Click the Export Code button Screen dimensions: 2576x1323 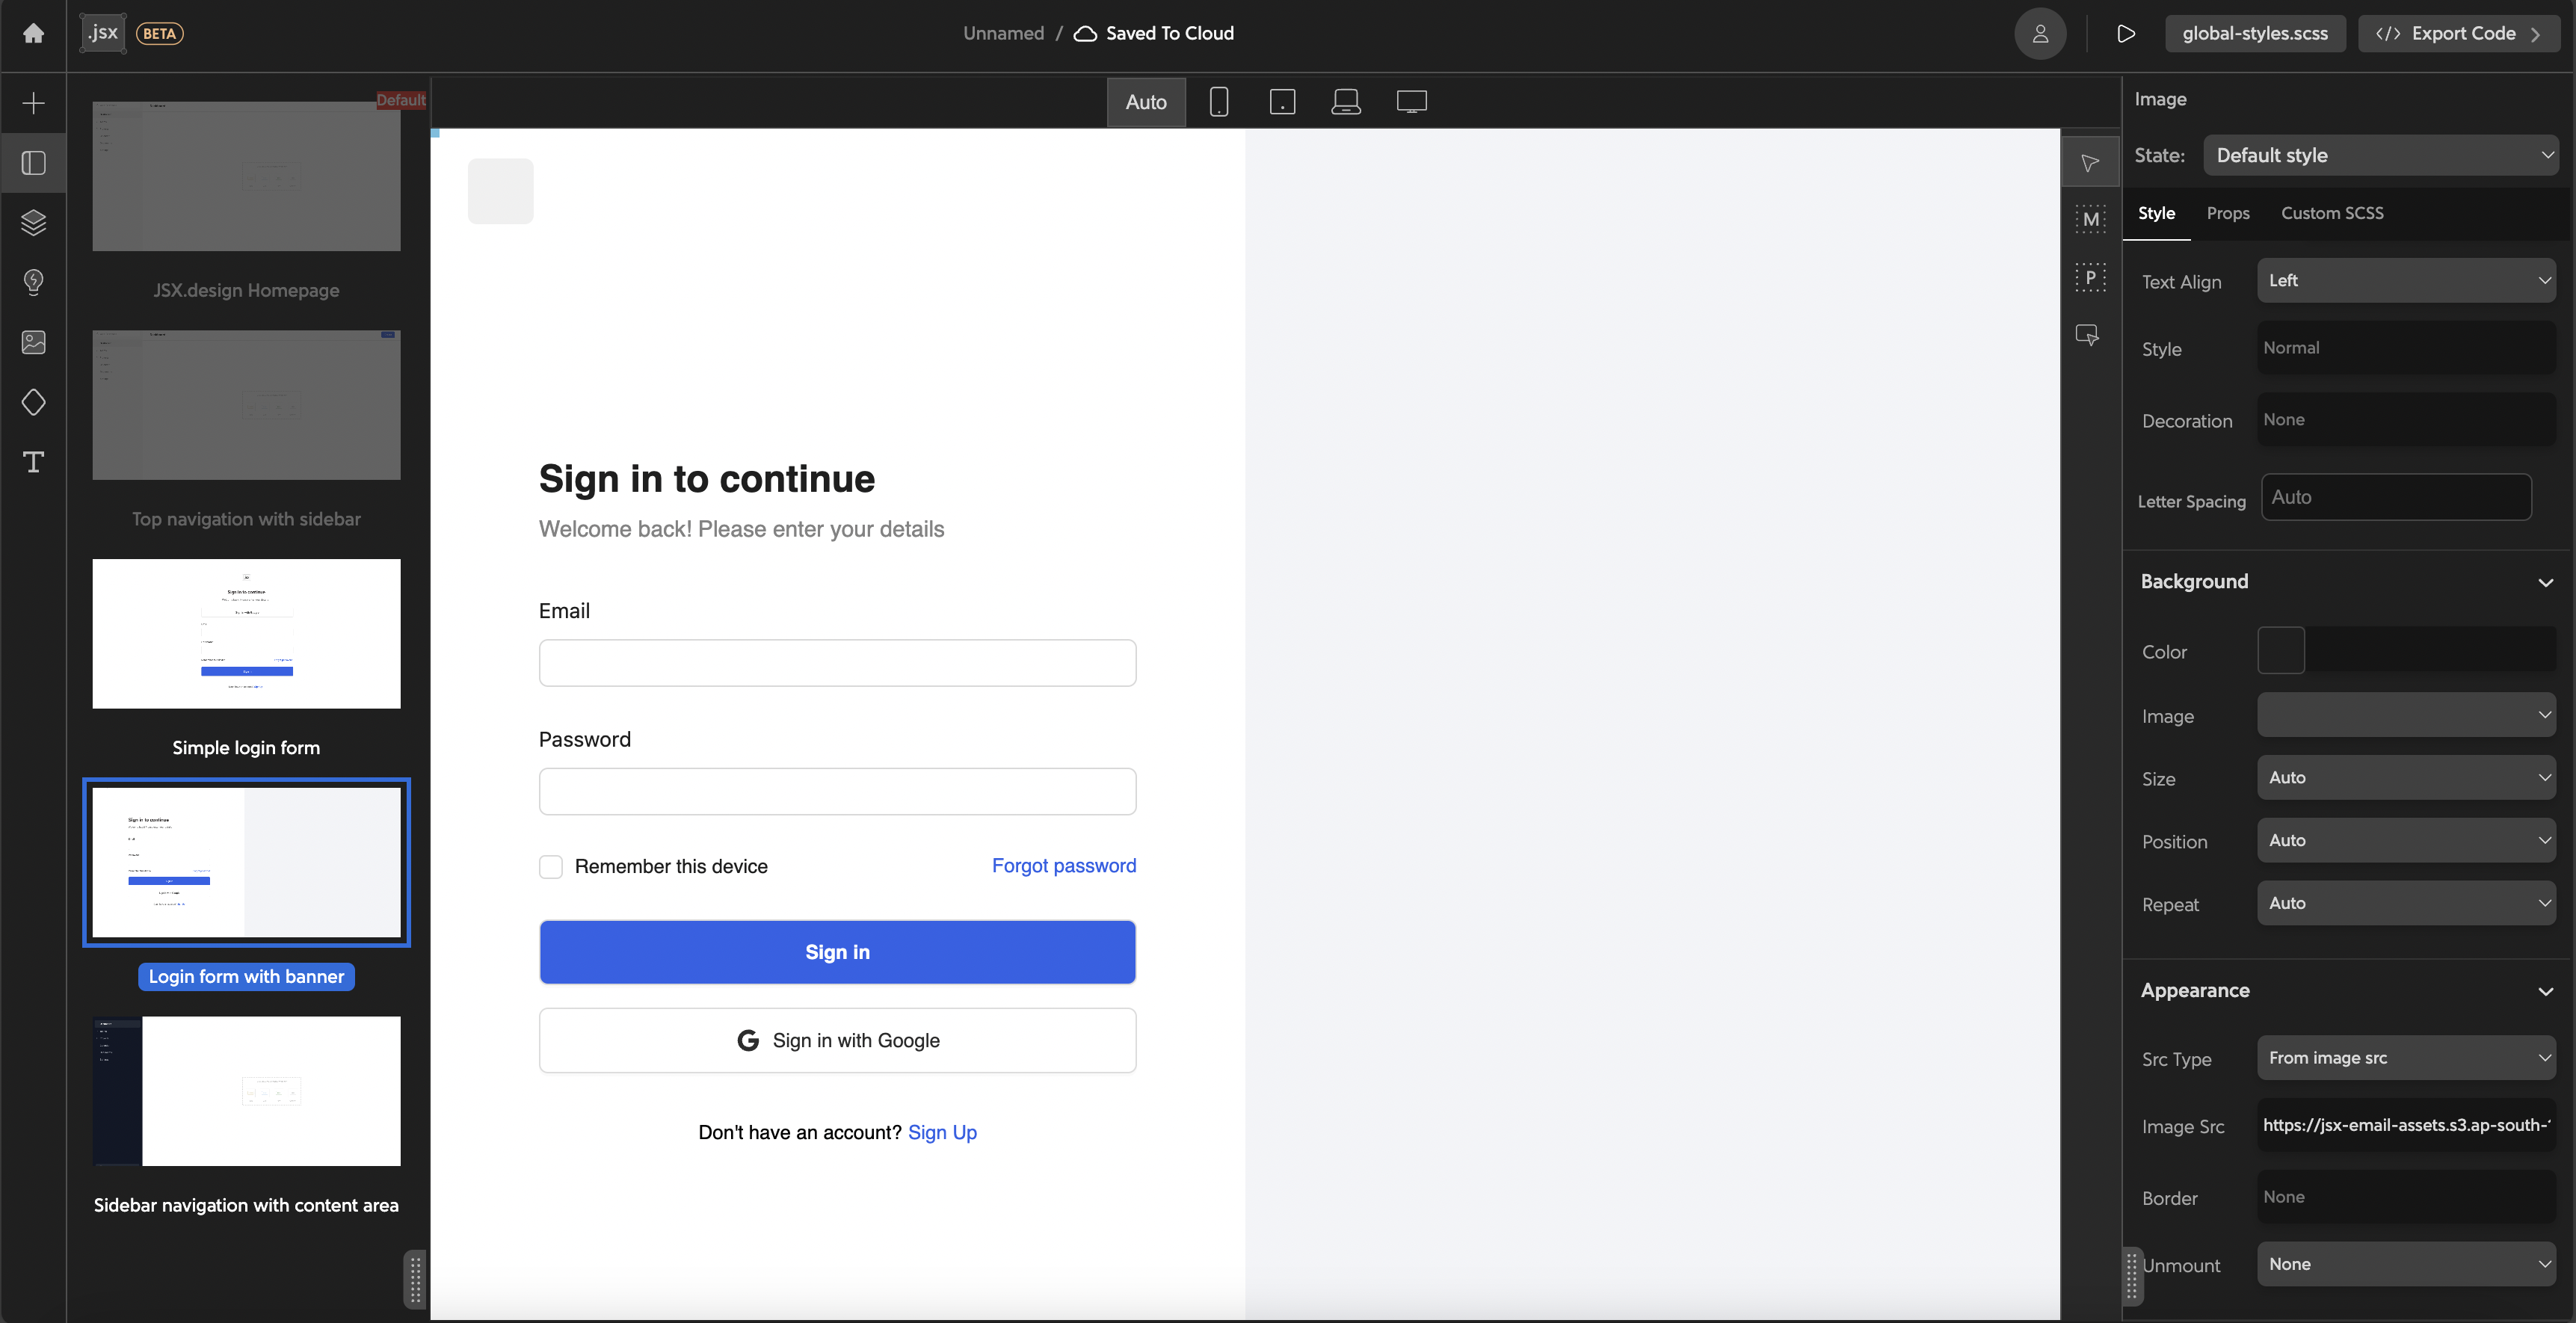click(x=2458, y=33)
